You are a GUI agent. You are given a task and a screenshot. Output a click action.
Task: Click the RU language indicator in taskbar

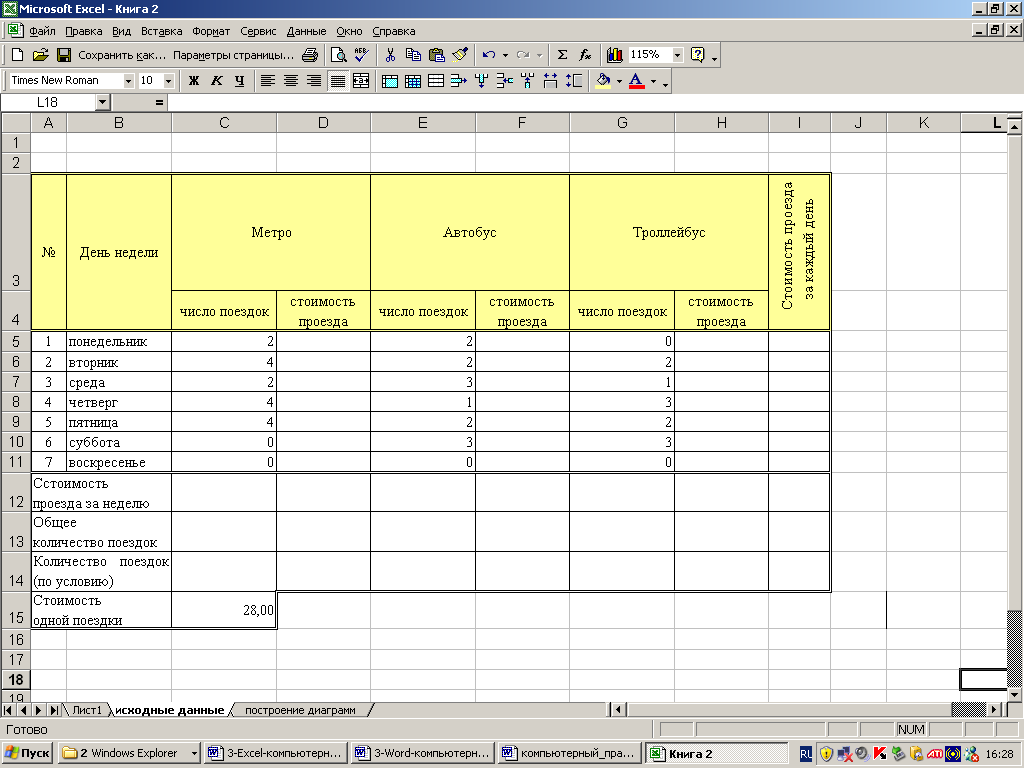pyautogui.click(x=806, y=754)
